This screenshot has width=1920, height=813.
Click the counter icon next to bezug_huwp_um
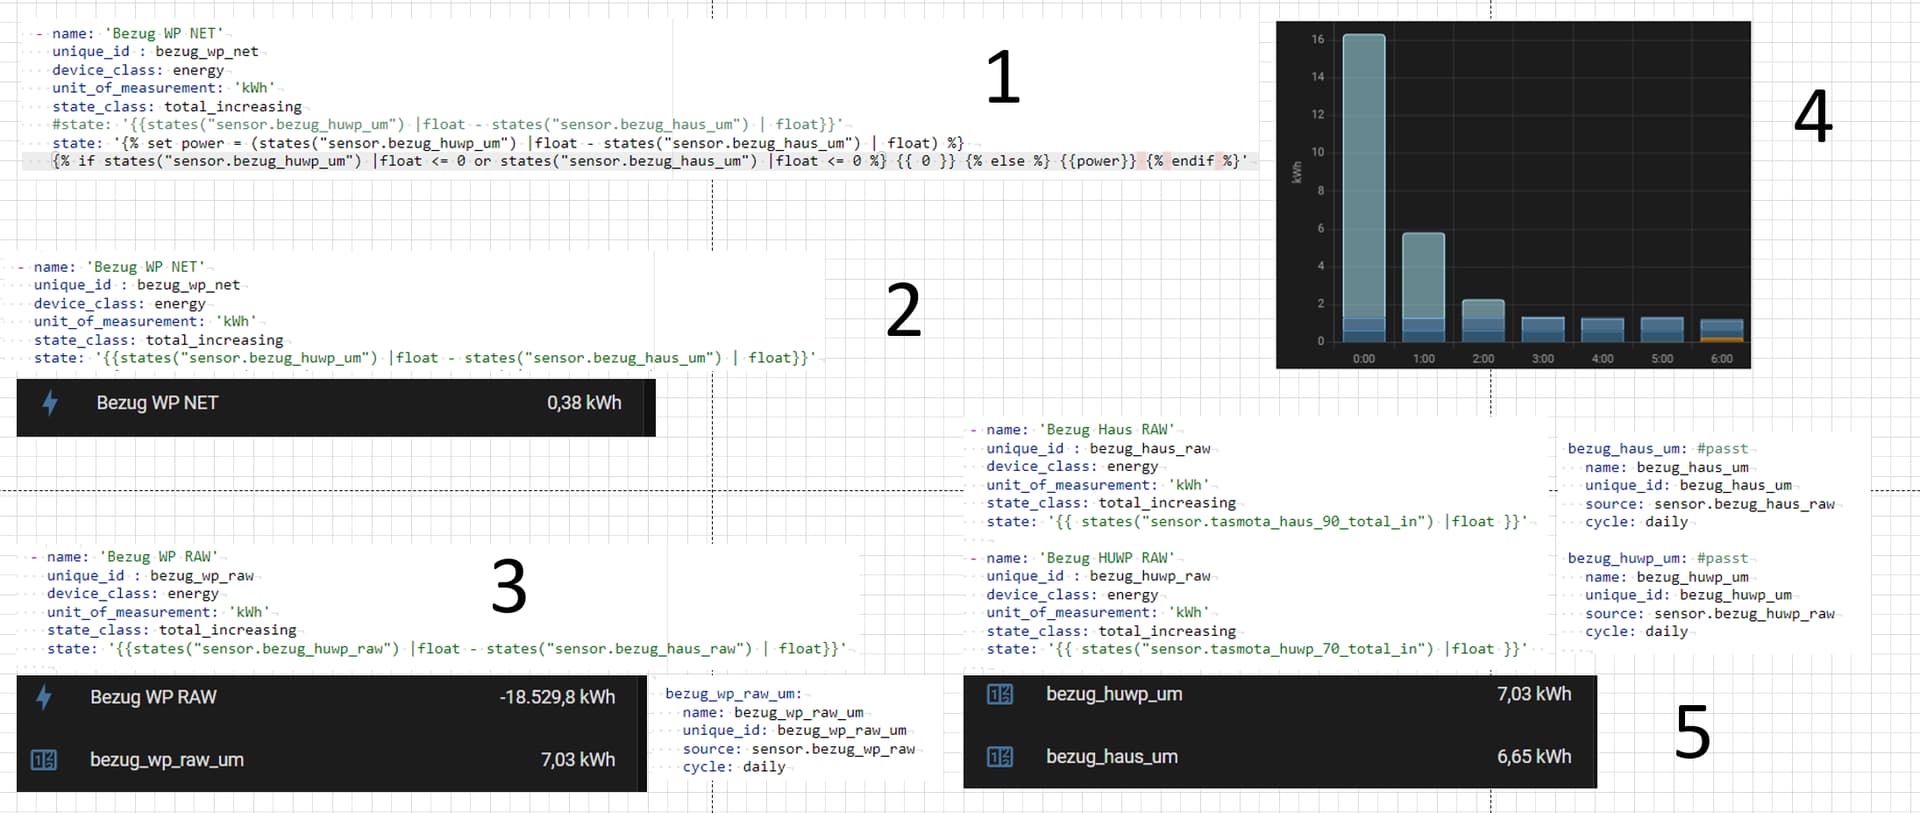tap(1000, 694)
